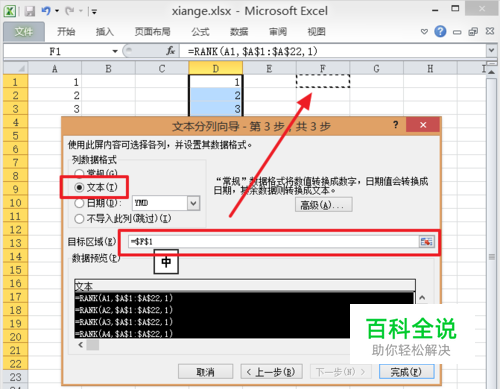
Task: Click the 上一步(B) button
Action: tap(271, 372)
